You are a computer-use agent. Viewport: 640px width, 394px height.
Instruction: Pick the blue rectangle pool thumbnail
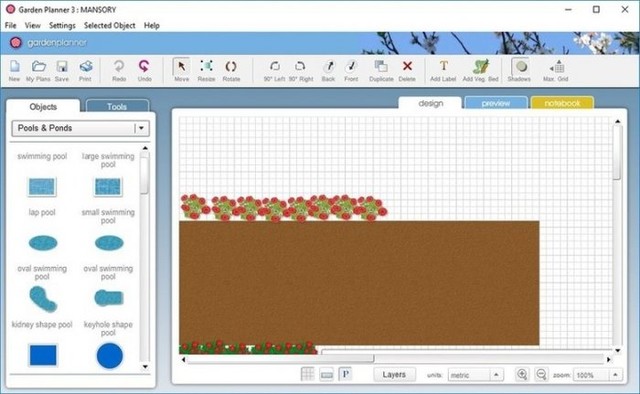coord(43,355)
